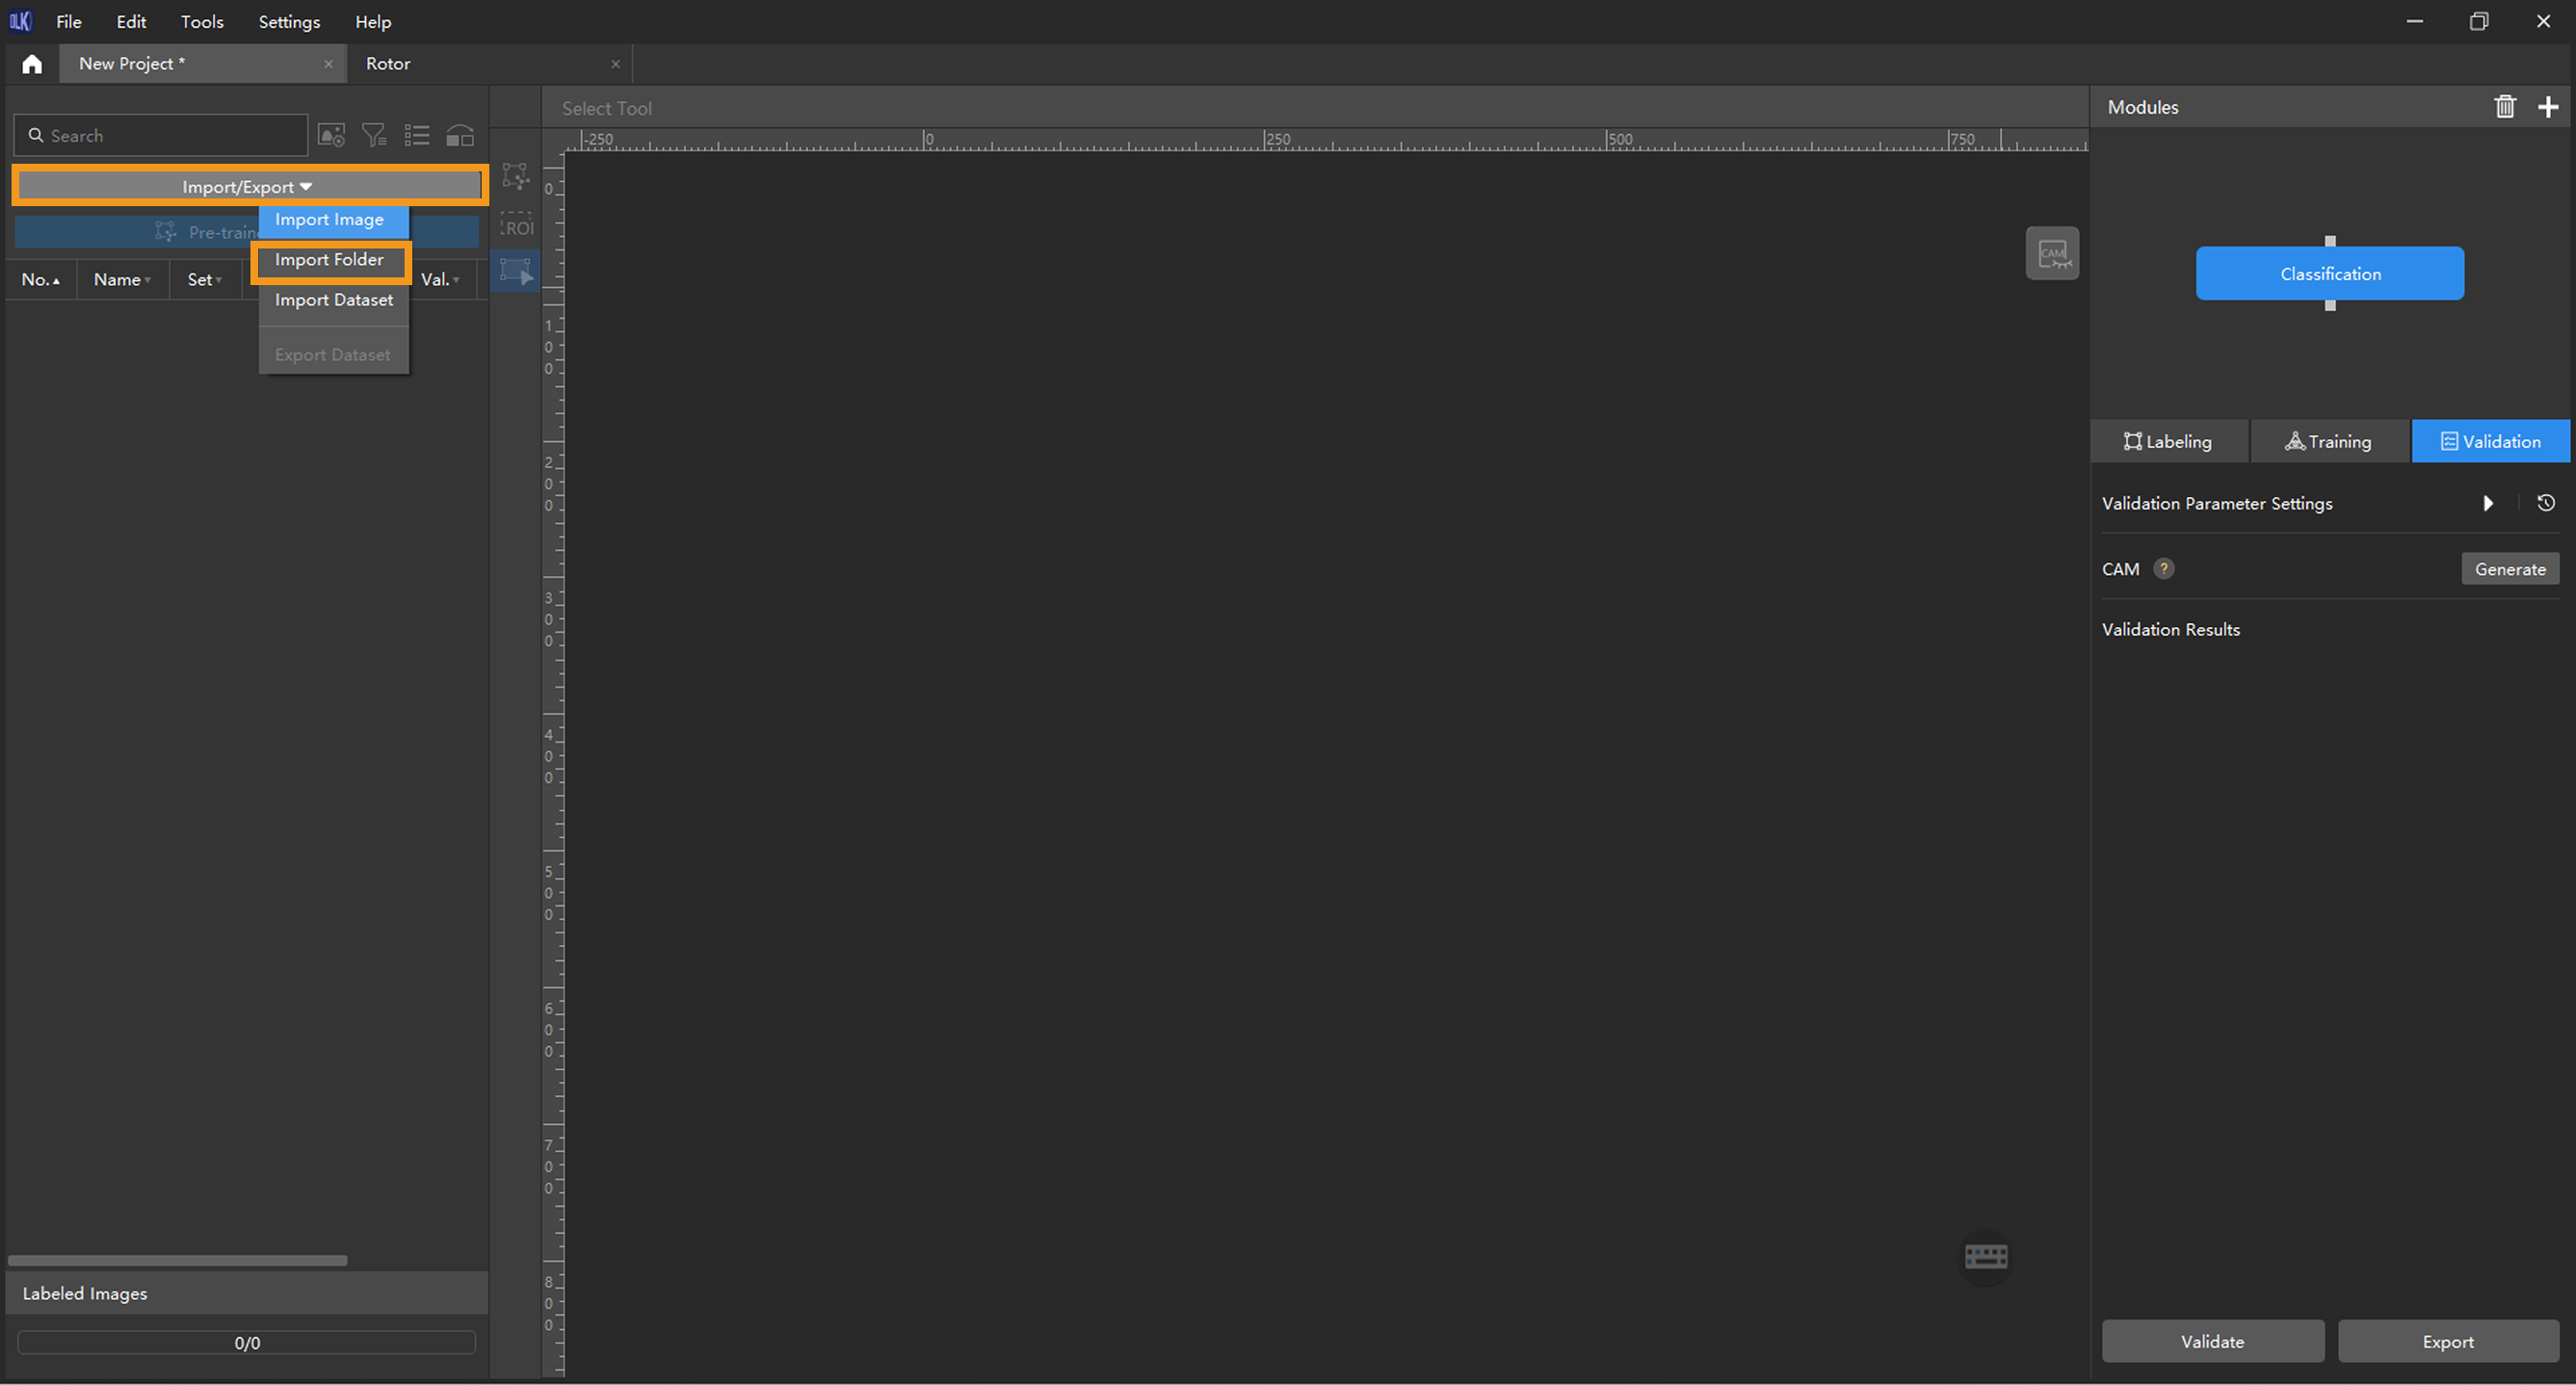Image resolution: width=2576 pixels, height=1385 pixels.
Task: Select the ROI tool
Action: pyautogui.click(x=516, y=224)
